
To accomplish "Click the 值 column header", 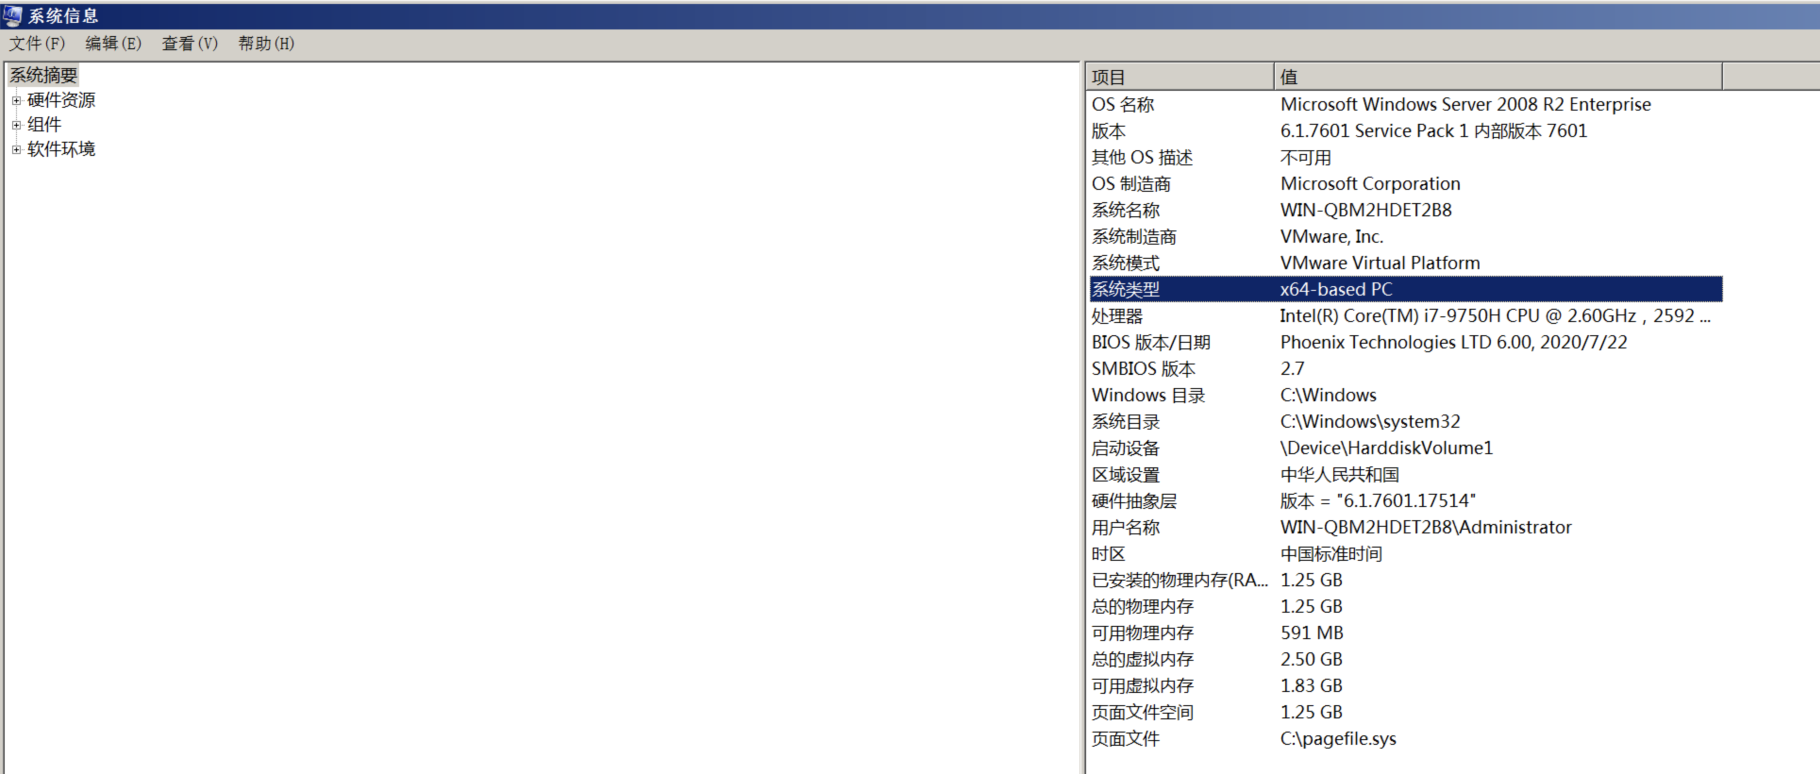I will pyautogui.click(x=1496, y=77).
